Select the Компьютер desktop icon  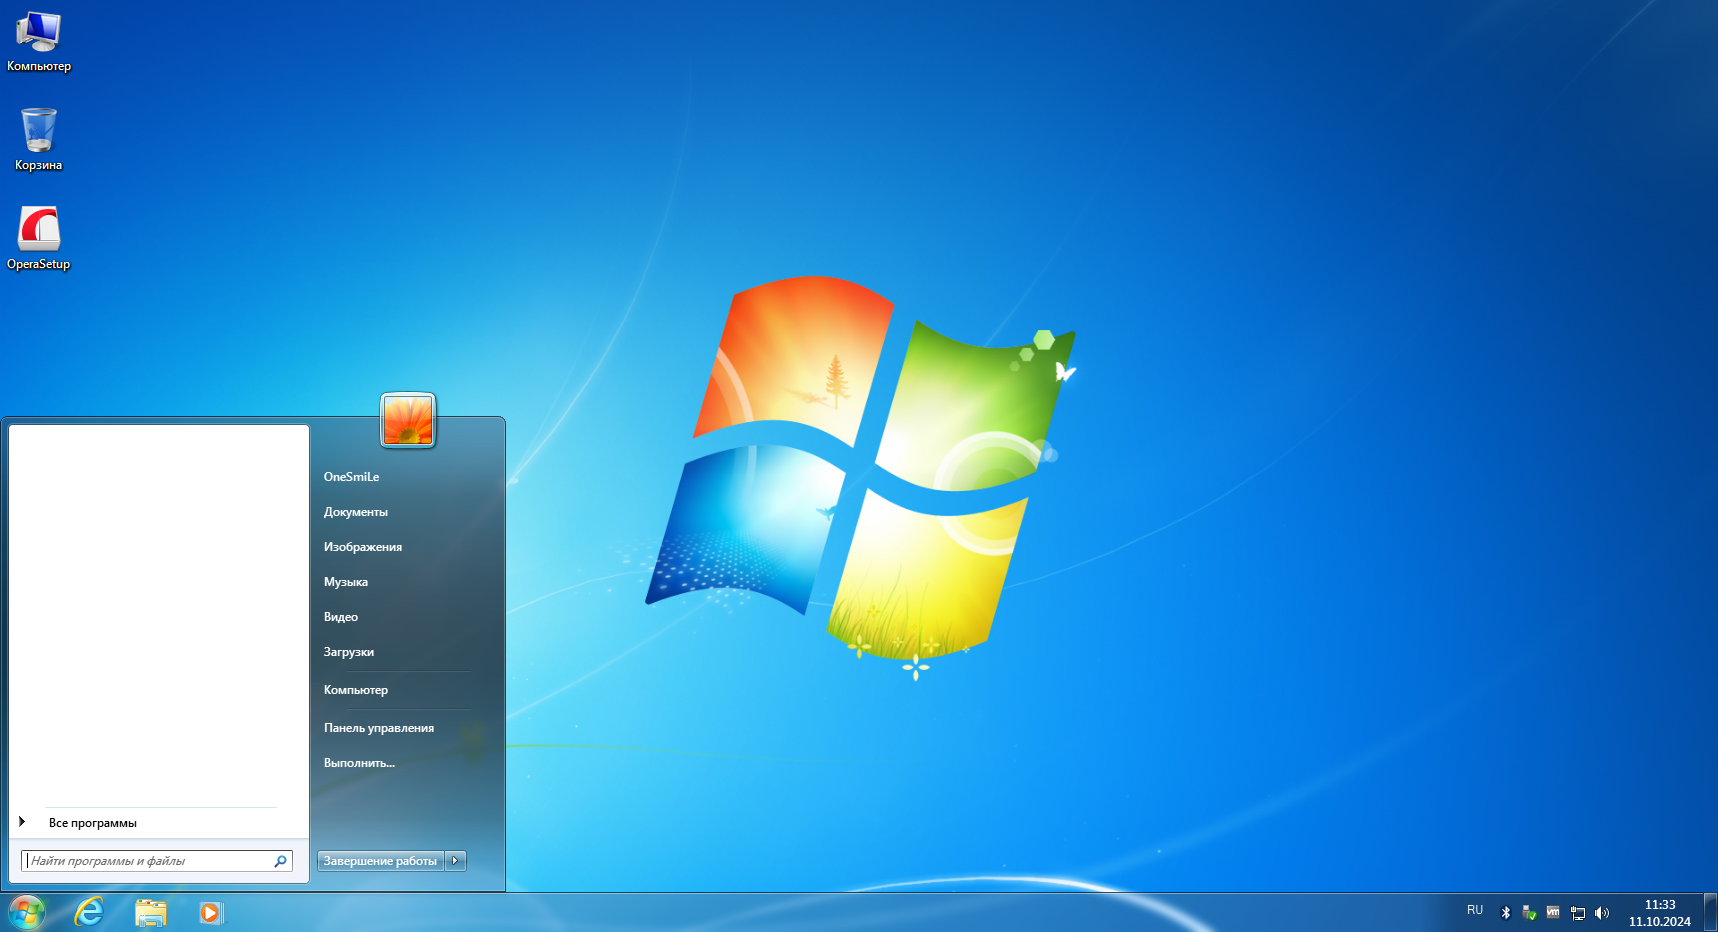pyautogui.click(x=39, y=42)
